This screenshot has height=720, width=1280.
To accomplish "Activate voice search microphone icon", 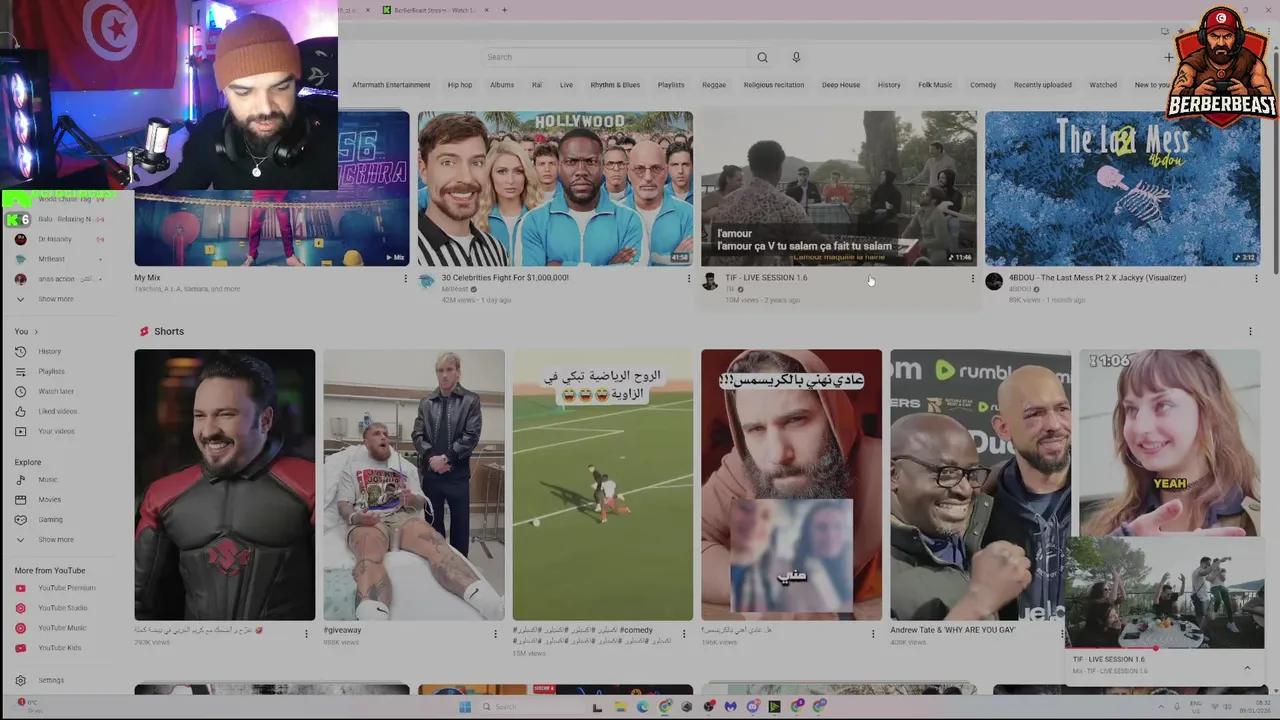I will click(796, 57).
